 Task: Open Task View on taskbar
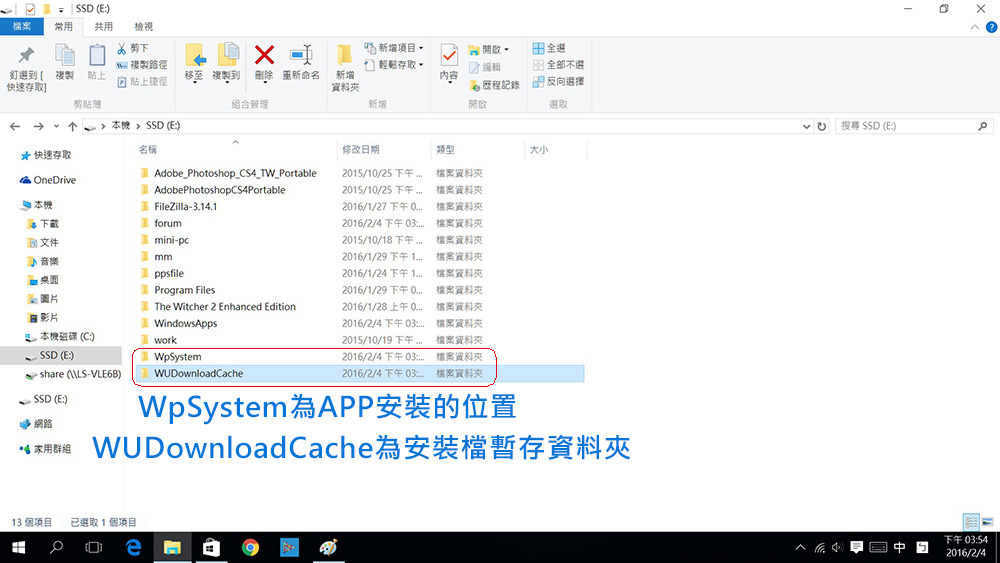pos(94,547)
